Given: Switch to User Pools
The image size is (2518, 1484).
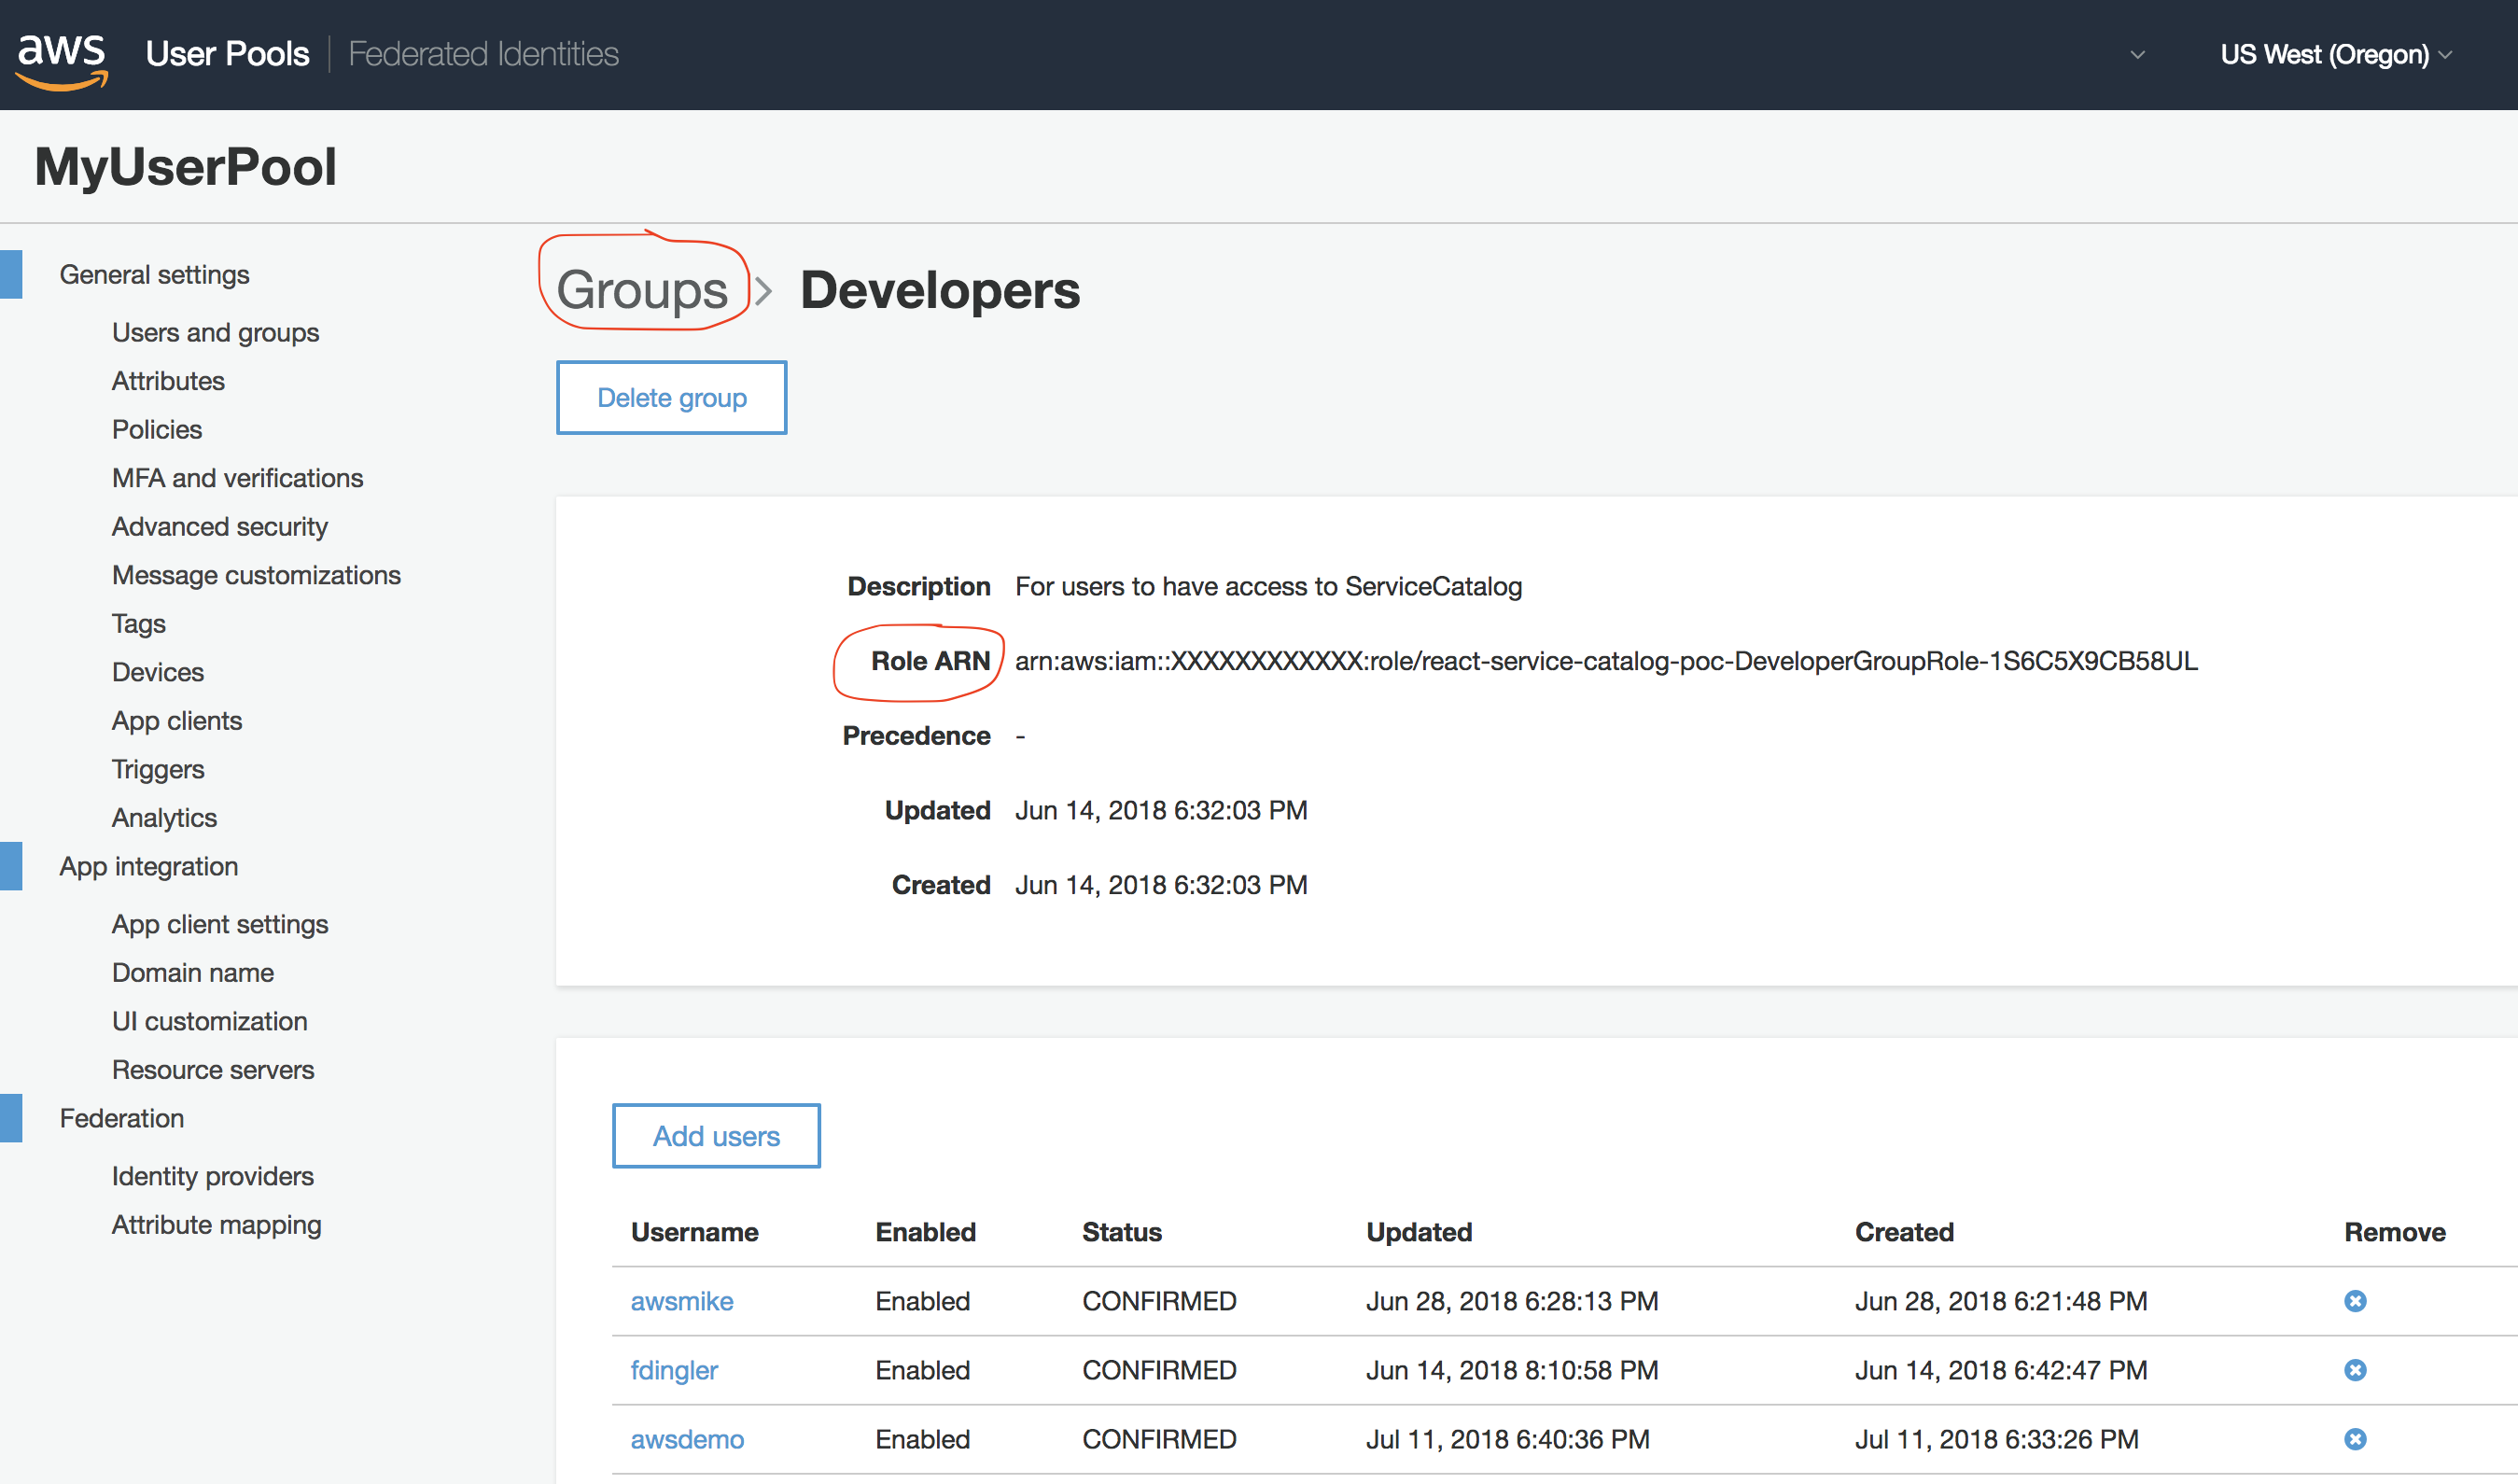Looking at the screenshot, I should 227,54.
